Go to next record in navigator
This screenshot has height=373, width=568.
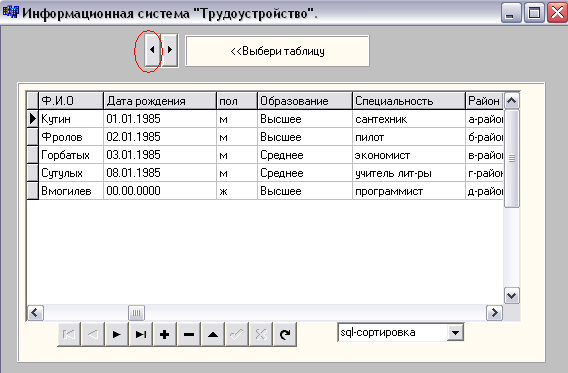coord(117,334)
